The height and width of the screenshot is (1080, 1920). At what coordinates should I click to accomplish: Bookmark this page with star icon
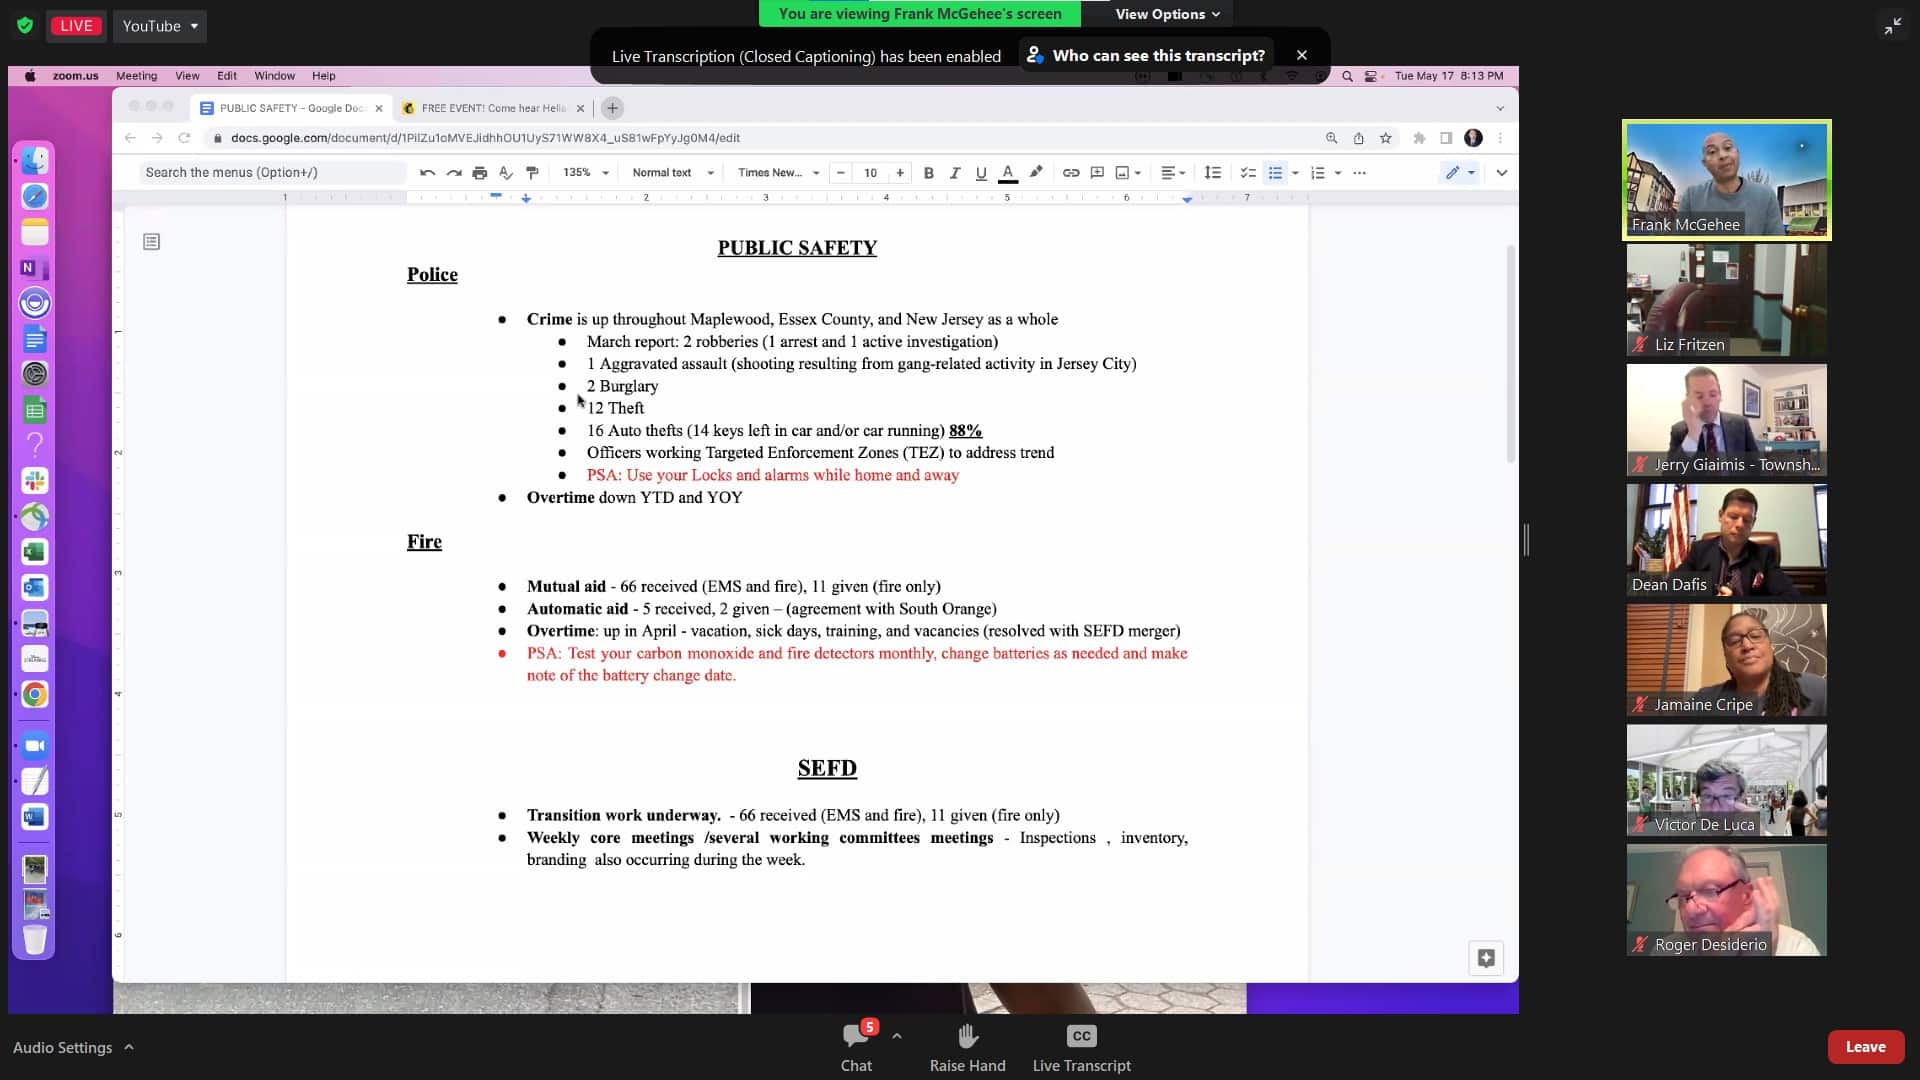coord(1385,138)
